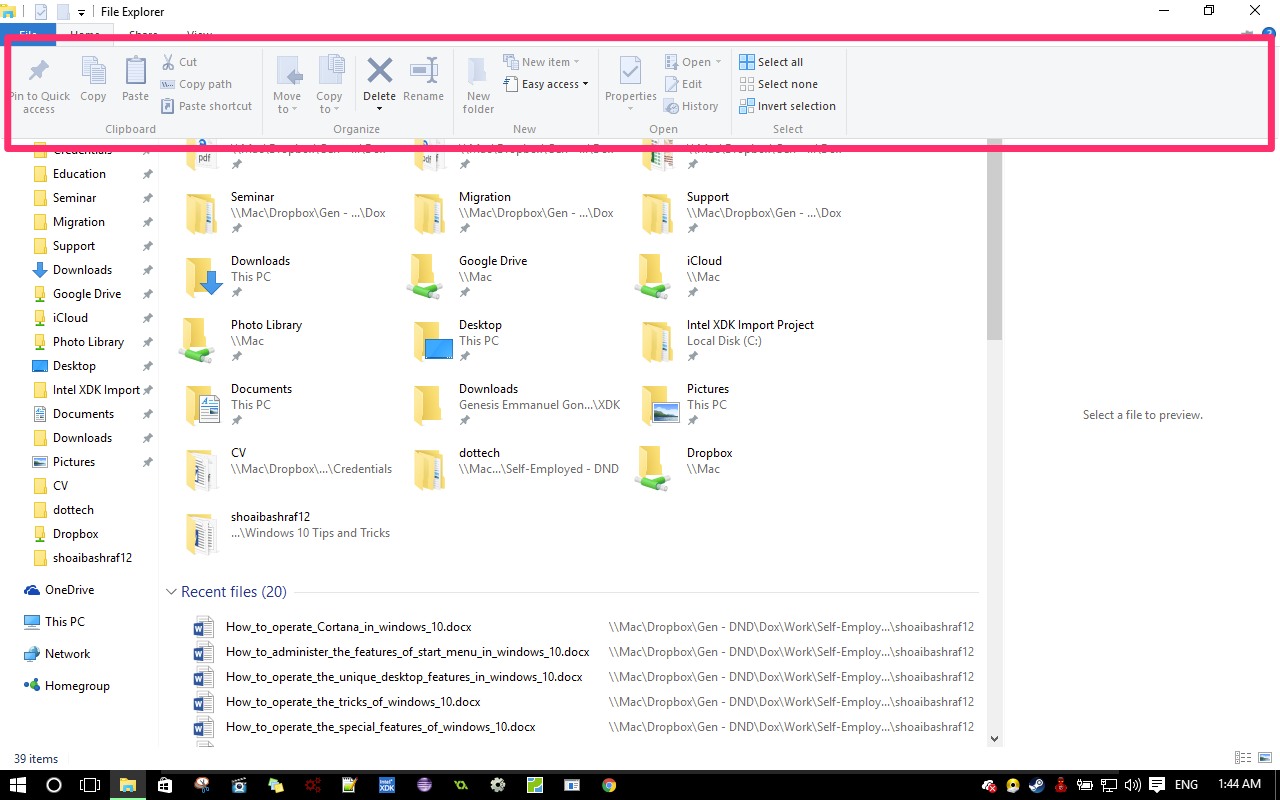Create a New folder
This screenshot has height=800, width=1280.
(477, 83)
